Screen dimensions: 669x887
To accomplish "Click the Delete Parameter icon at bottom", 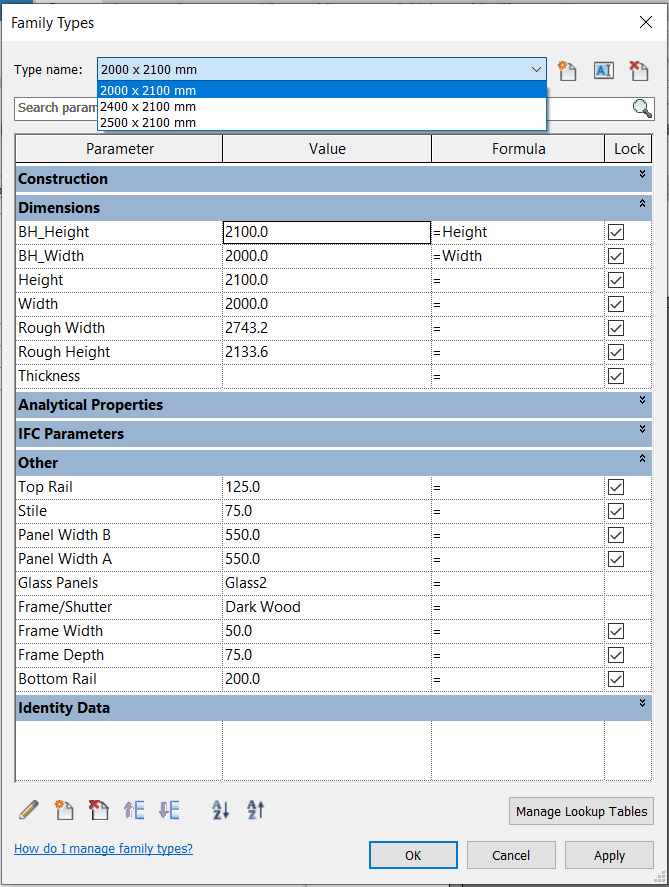I will coord(99,810).
